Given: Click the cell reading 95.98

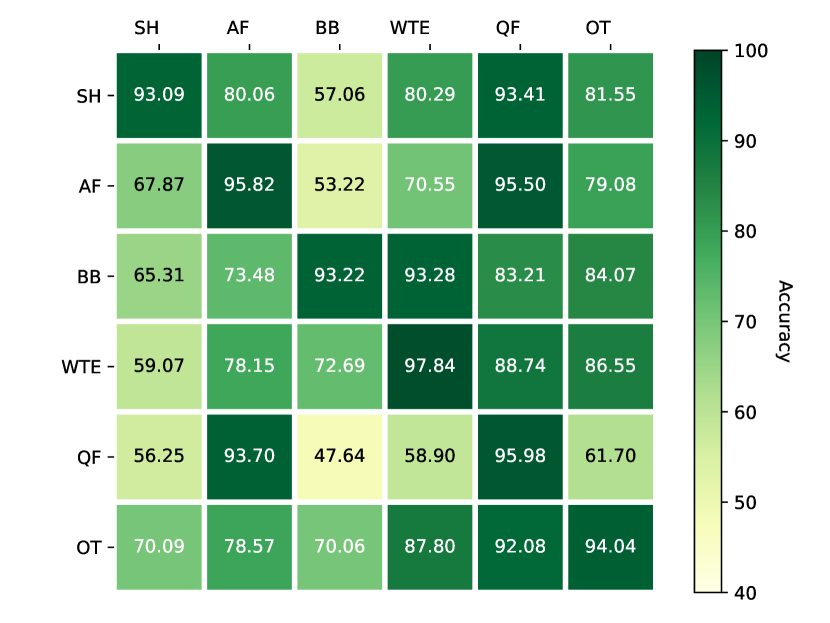Looking at the screenshot, I should 520,456.
